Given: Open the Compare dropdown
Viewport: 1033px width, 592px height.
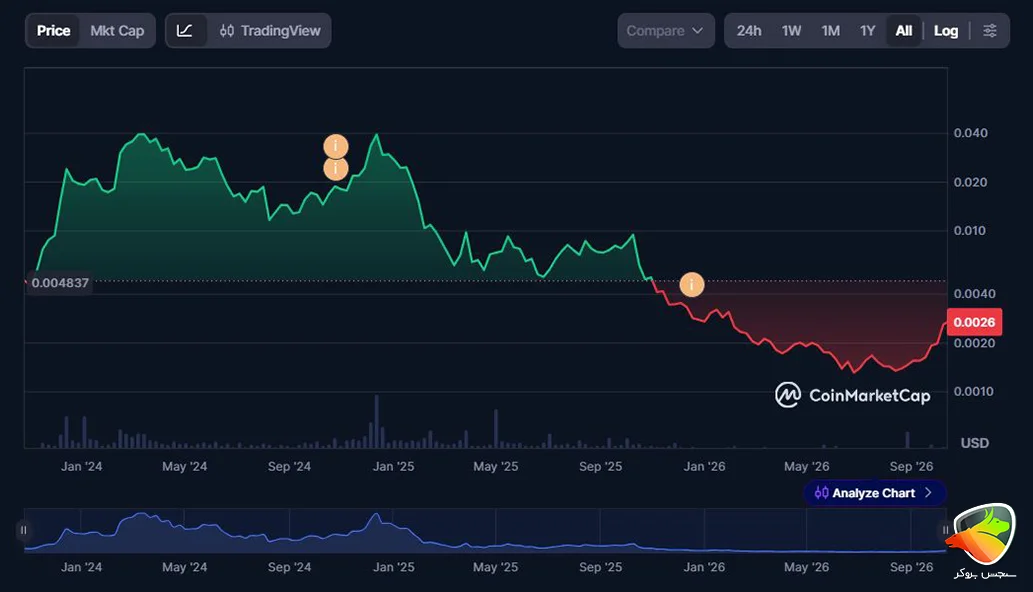Looking at the screenshot, I should [x=665, y=31].
